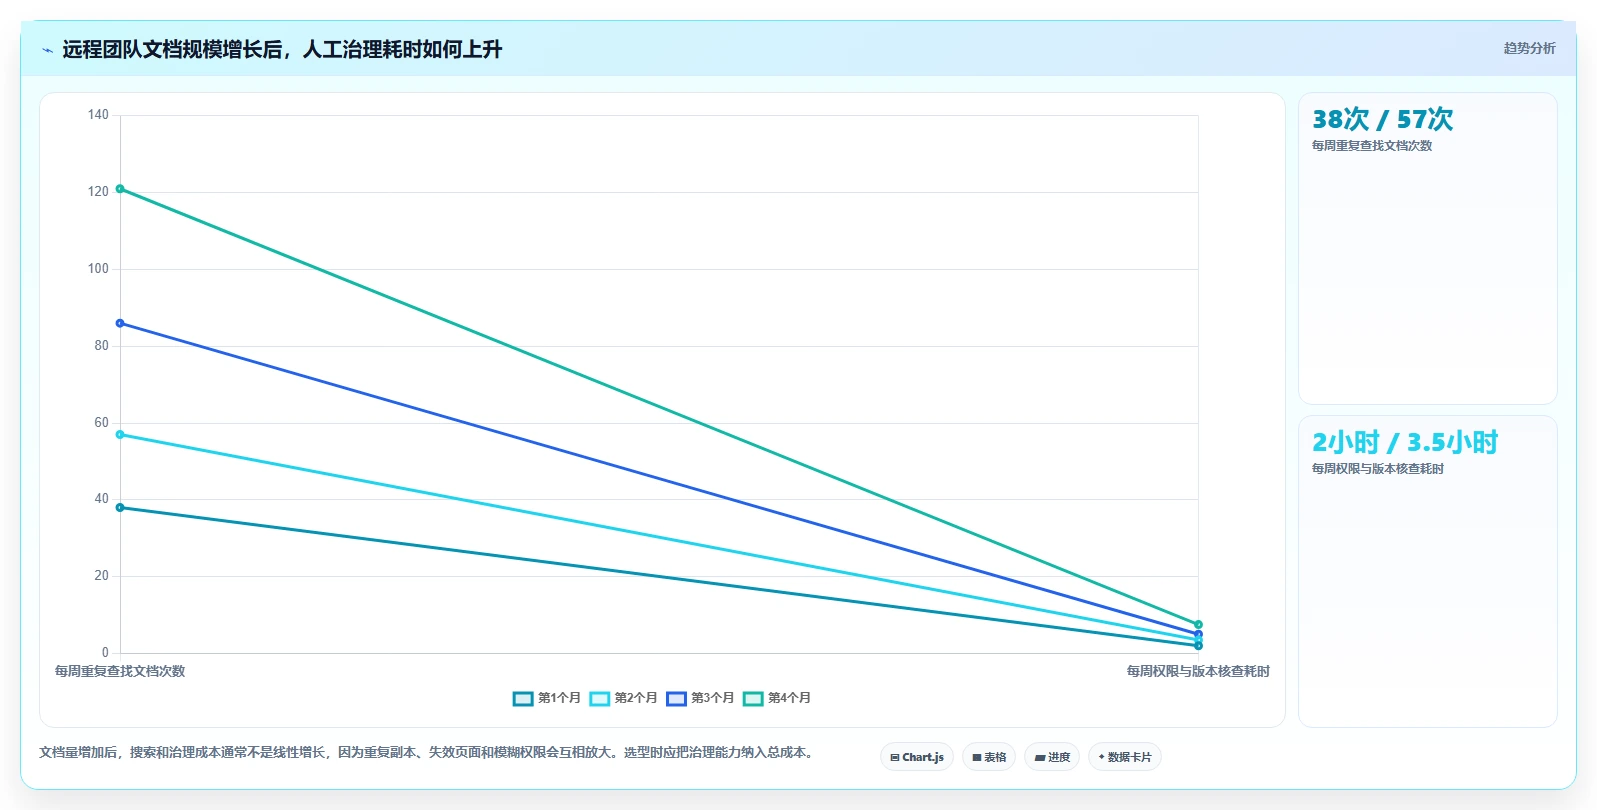Select the Chart.js tag chip
1597x810 pixels.
(917, 757)
